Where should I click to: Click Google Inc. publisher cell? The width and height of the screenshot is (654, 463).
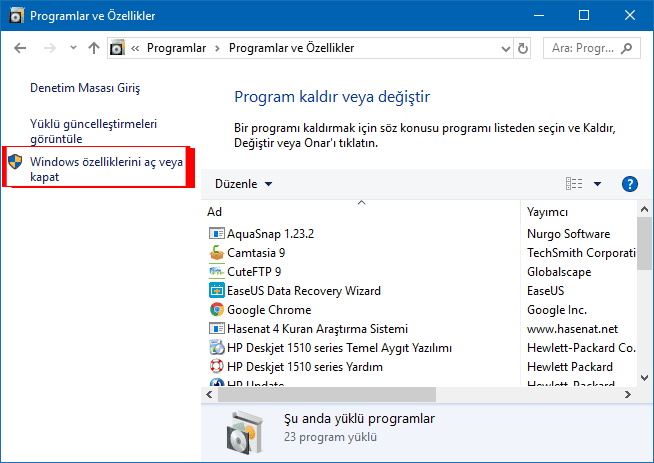[x=557, y=310]
